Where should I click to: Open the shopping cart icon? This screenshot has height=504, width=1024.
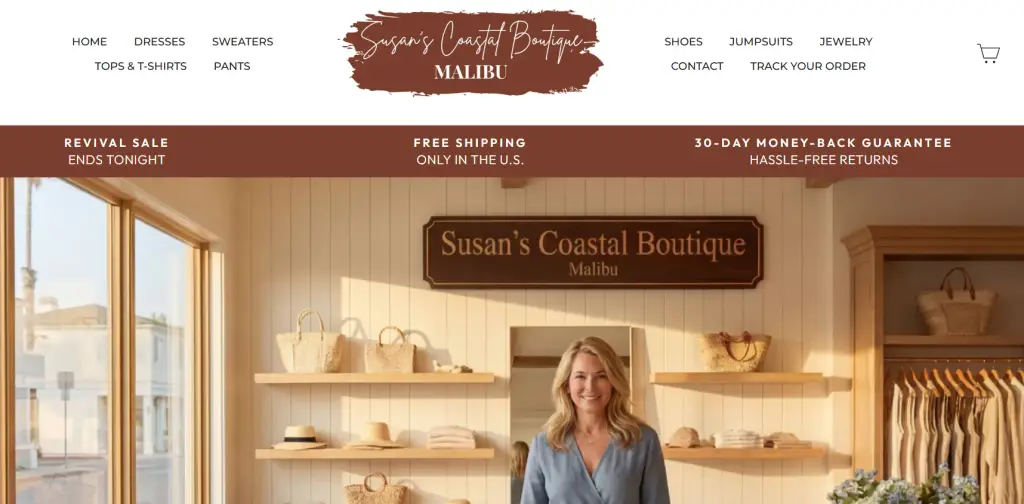988,53
